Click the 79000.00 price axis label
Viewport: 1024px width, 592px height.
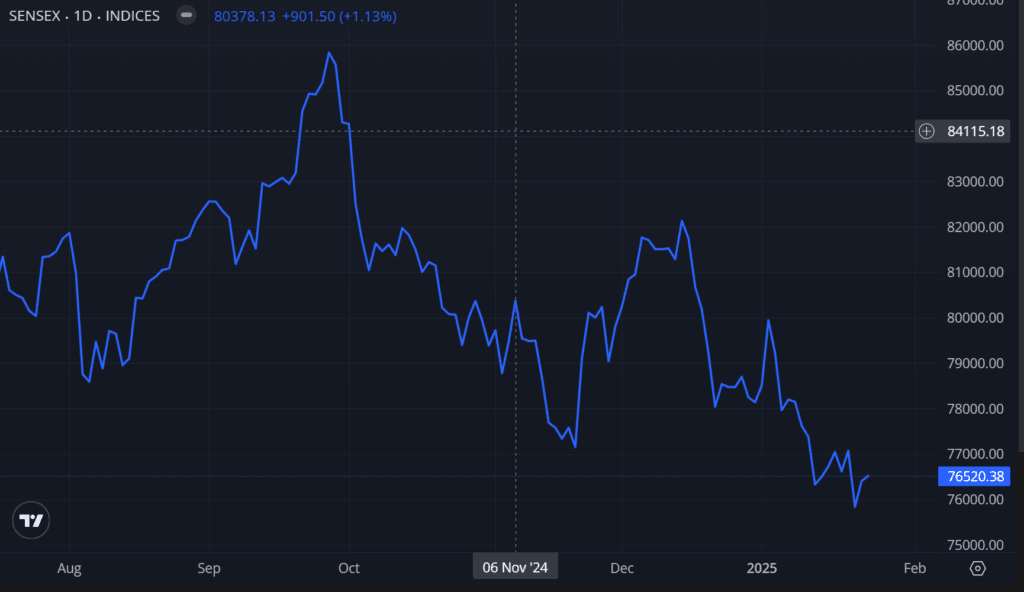975,363
